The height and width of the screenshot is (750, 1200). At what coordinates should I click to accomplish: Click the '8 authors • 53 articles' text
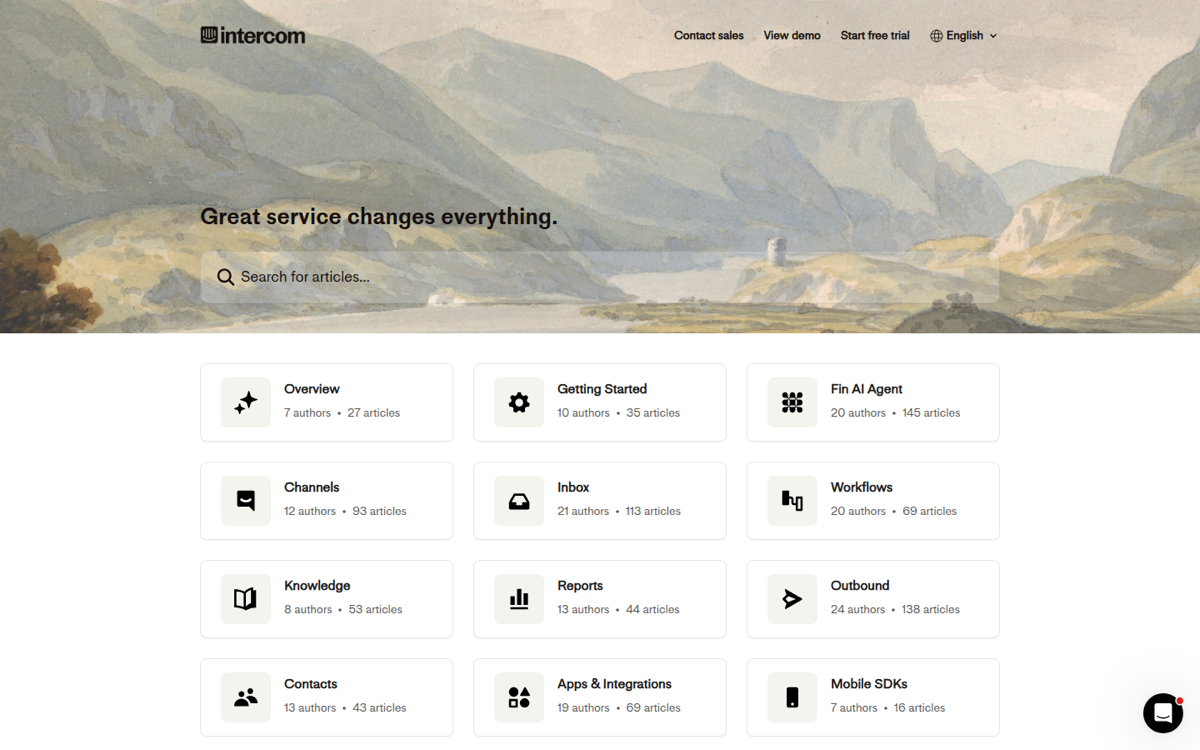click(343, 609)
